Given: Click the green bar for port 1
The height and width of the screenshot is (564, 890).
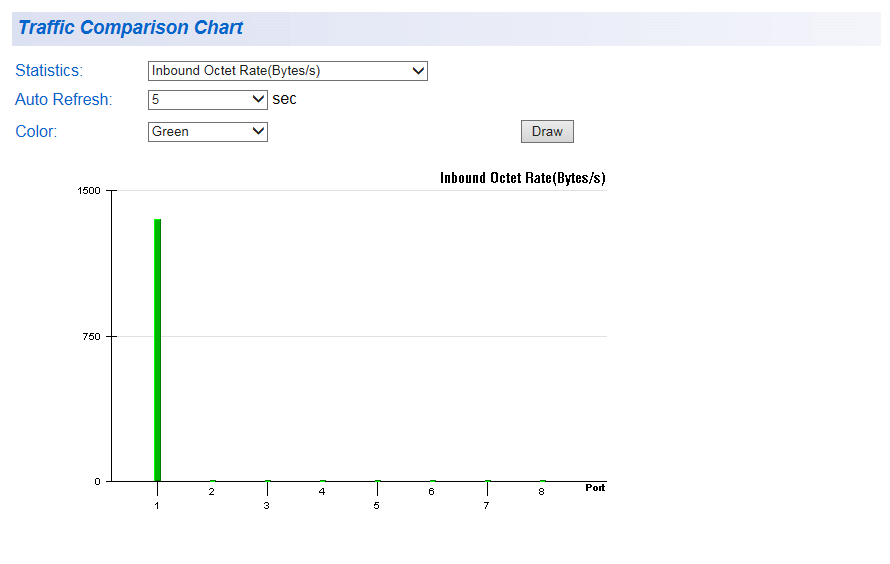Looking at the screenshot, I should click(x=157, y=350).
